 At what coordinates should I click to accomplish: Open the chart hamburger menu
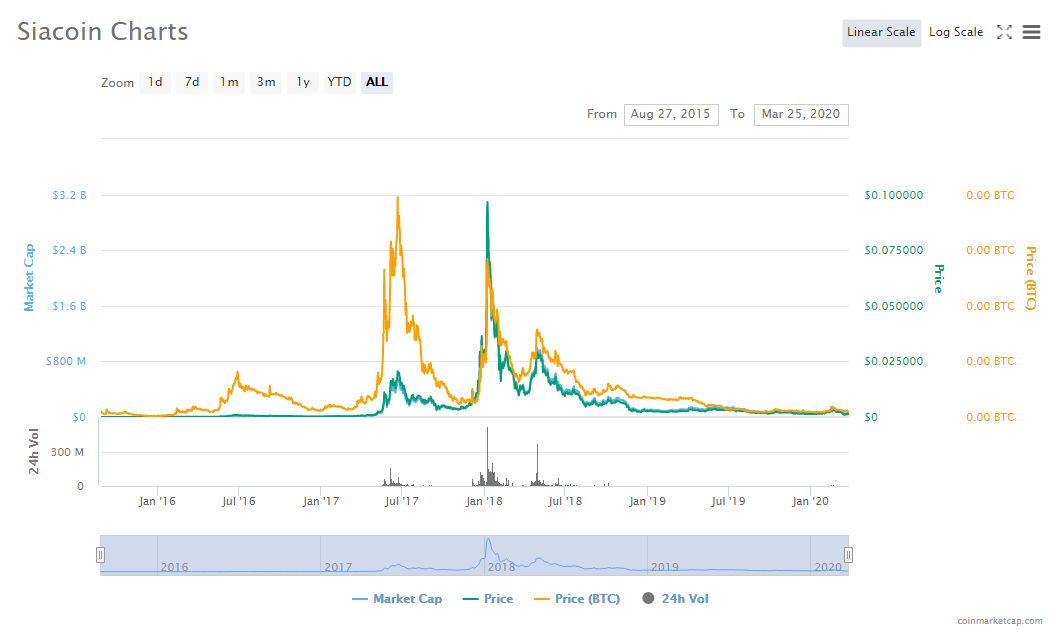click(1031, 32)
